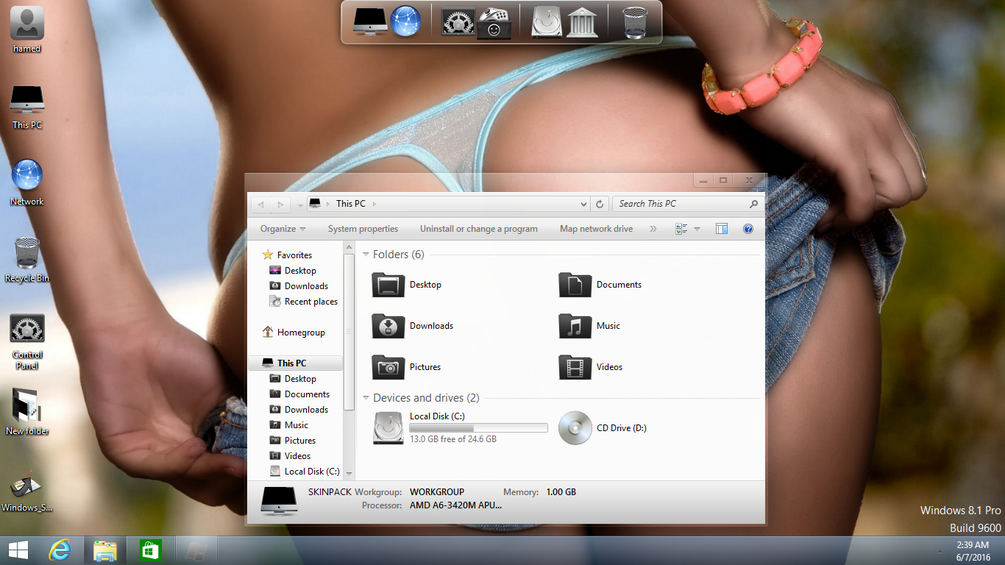The image size is (1005, 565).
Task: Open the Documents folder in Folders group
Action: (x=600, y=284)
